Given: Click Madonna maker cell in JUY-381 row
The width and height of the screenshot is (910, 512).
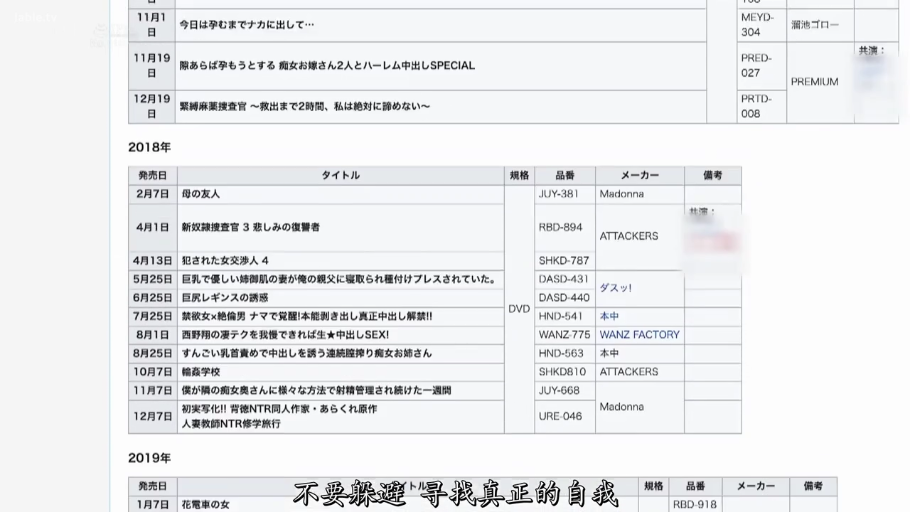Looking at the screenshot, I should pyautogui.click(x=621, y=194).
